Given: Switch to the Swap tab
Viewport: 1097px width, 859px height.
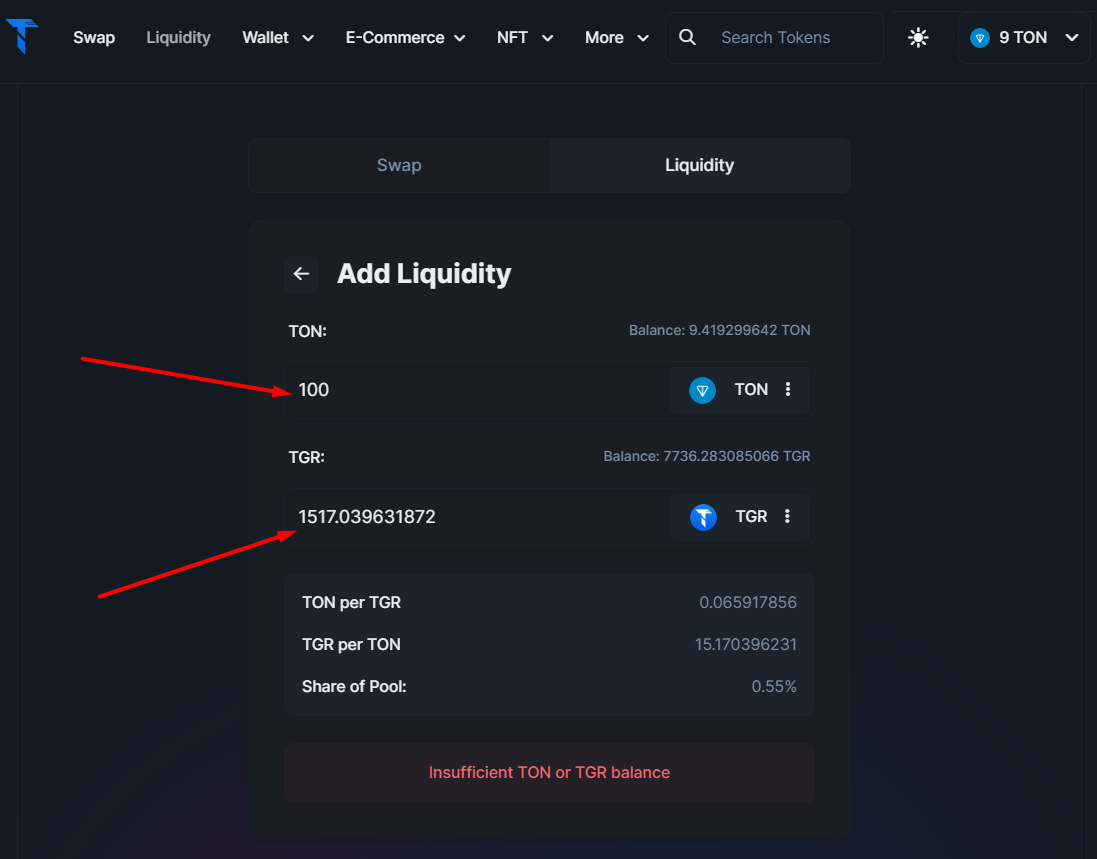Looking at the screenshot, I should pyautogui.click(x=399, y=165).
